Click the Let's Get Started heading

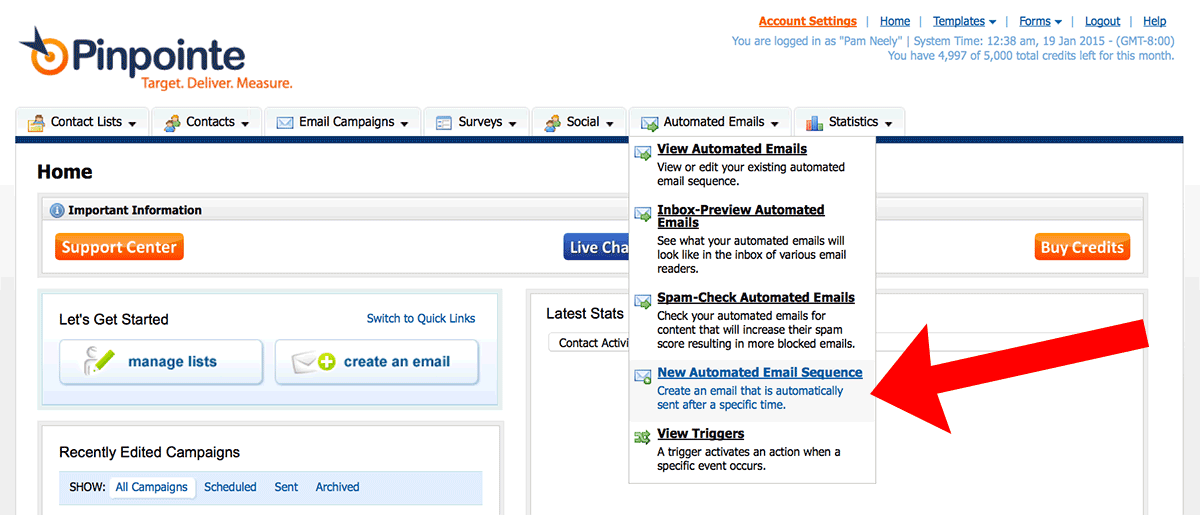pos(114,319)
